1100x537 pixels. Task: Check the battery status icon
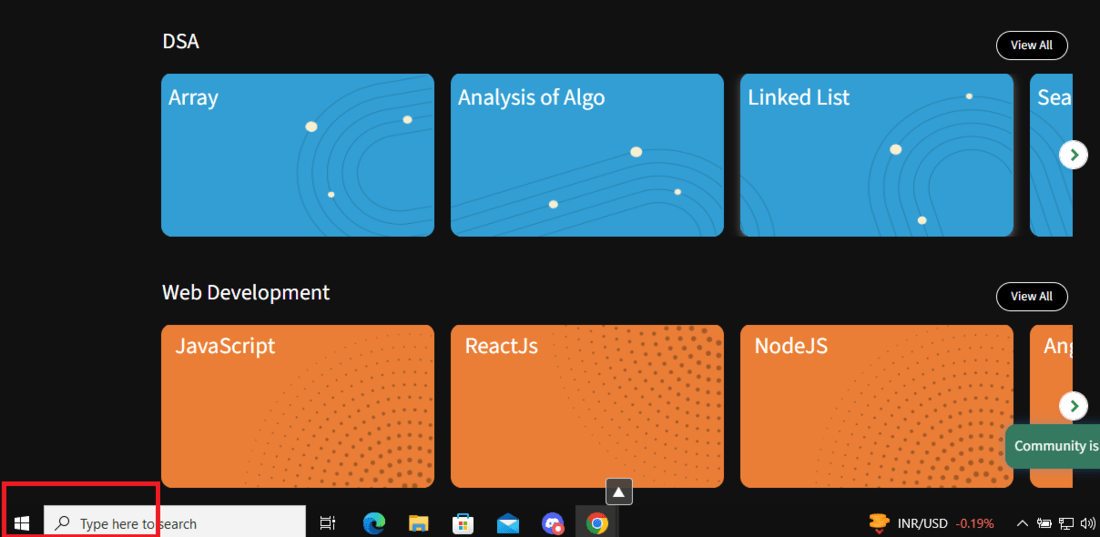pos(1045,523)
